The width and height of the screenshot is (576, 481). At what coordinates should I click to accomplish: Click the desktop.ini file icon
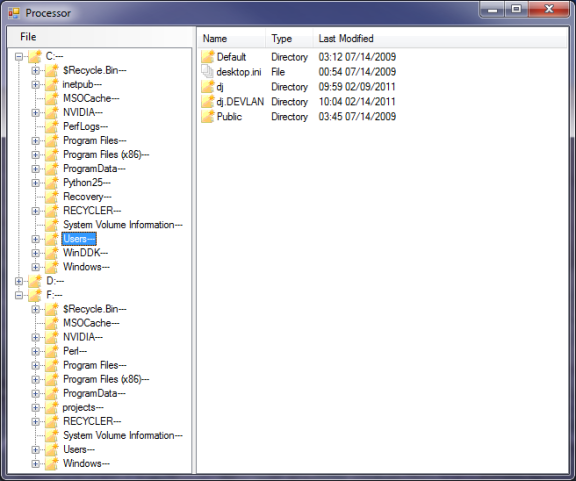208,71
